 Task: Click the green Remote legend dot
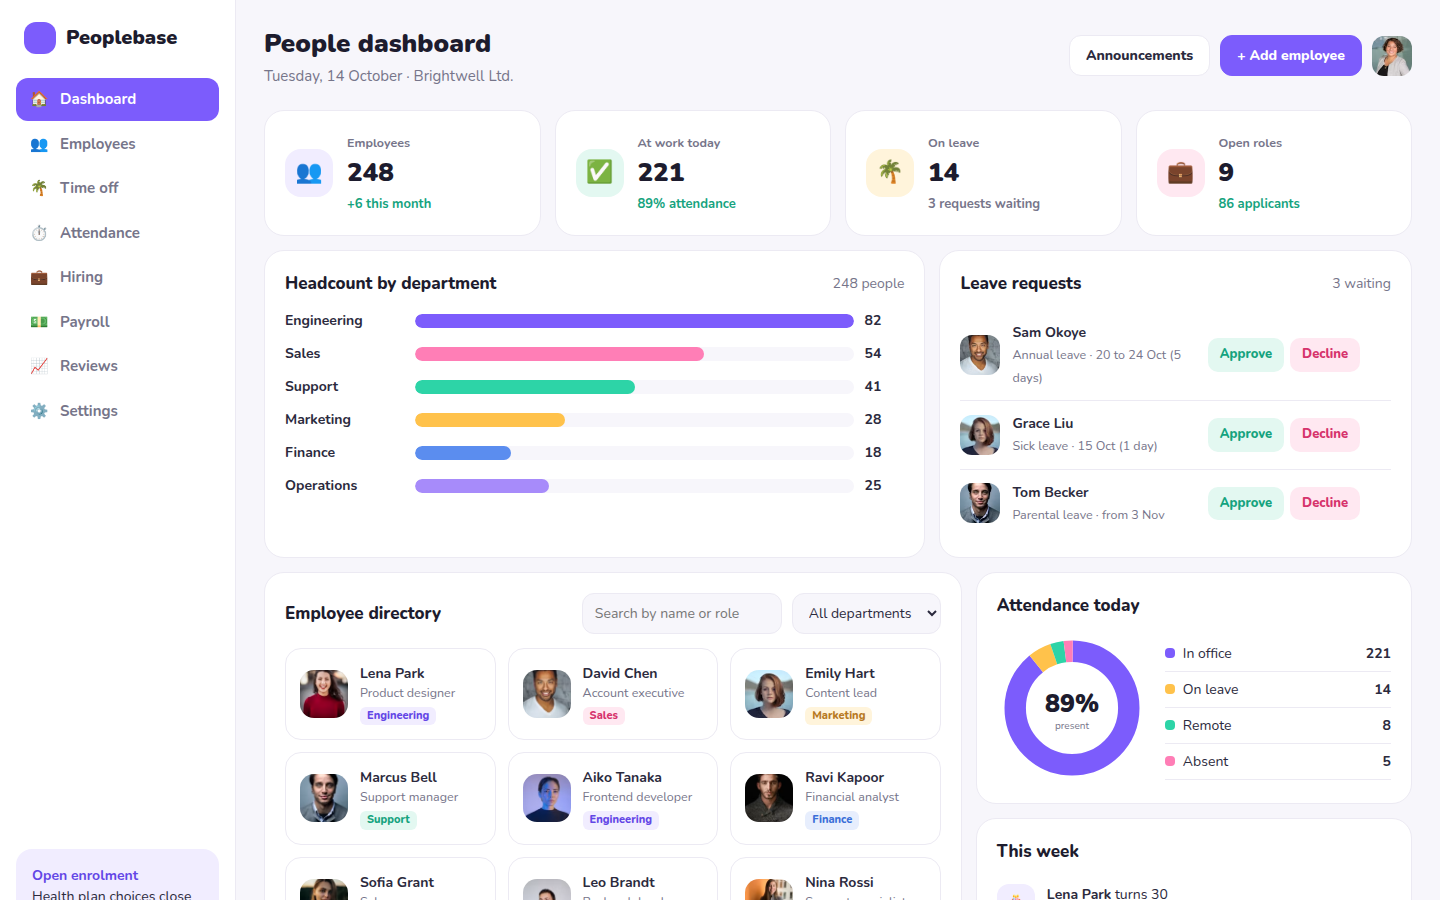(1170, 725)
